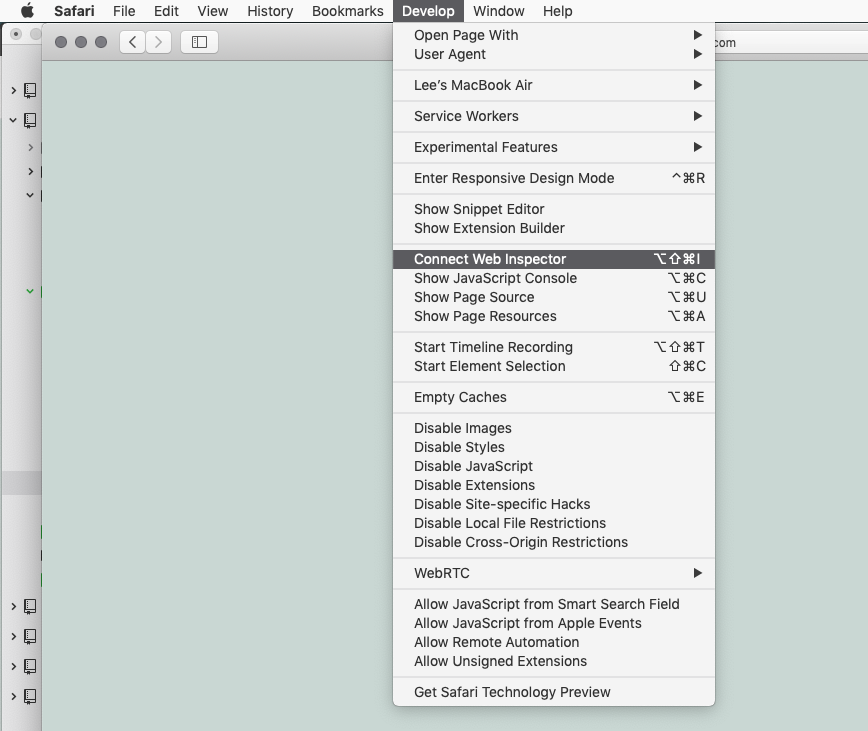This screenshot has height=731, width=868.
Task: Click the back navigation arrow
Action: pos(131,42)
